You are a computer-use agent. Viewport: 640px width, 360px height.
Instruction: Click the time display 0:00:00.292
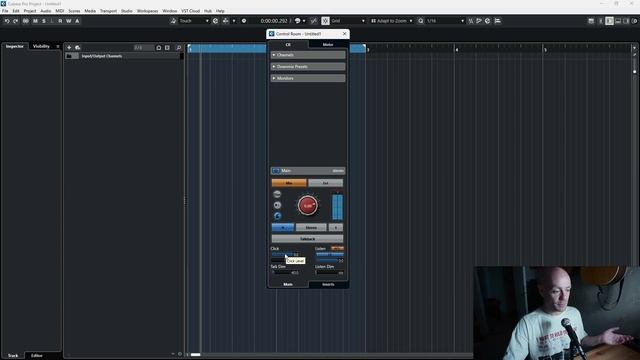tap(274, 21)
